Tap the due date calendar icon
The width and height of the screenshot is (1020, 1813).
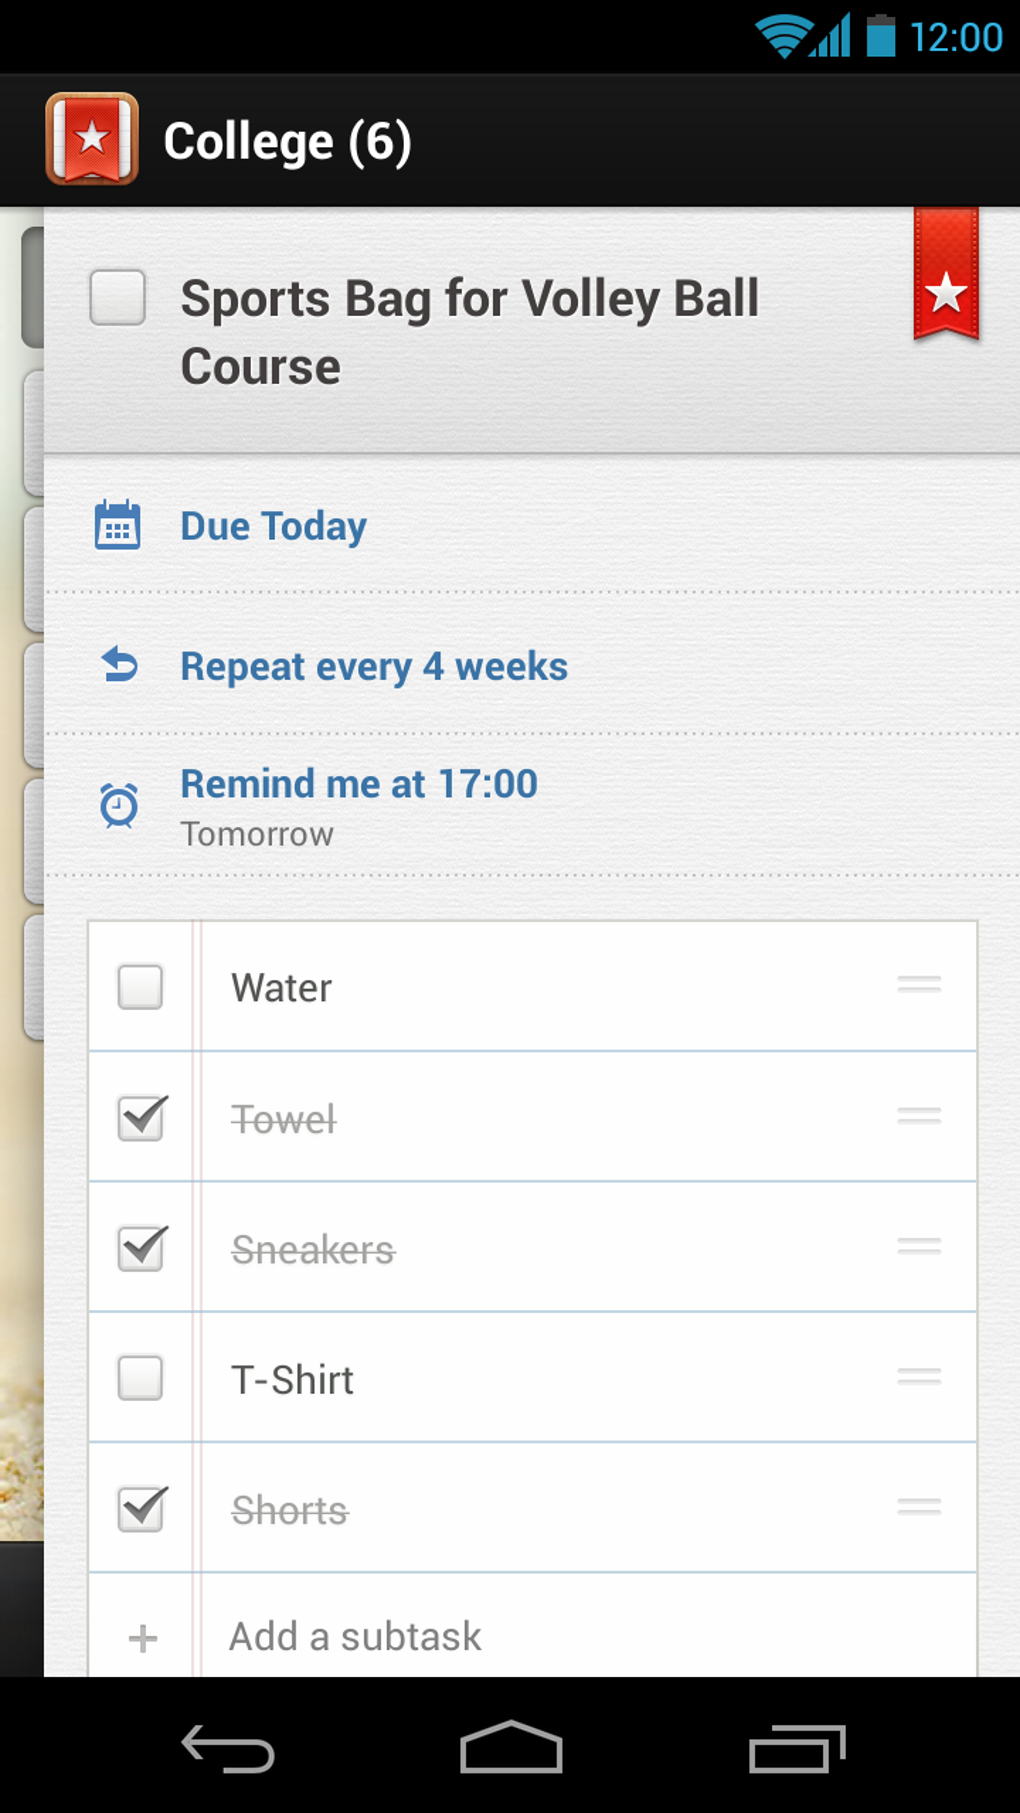tap(117, 525)
